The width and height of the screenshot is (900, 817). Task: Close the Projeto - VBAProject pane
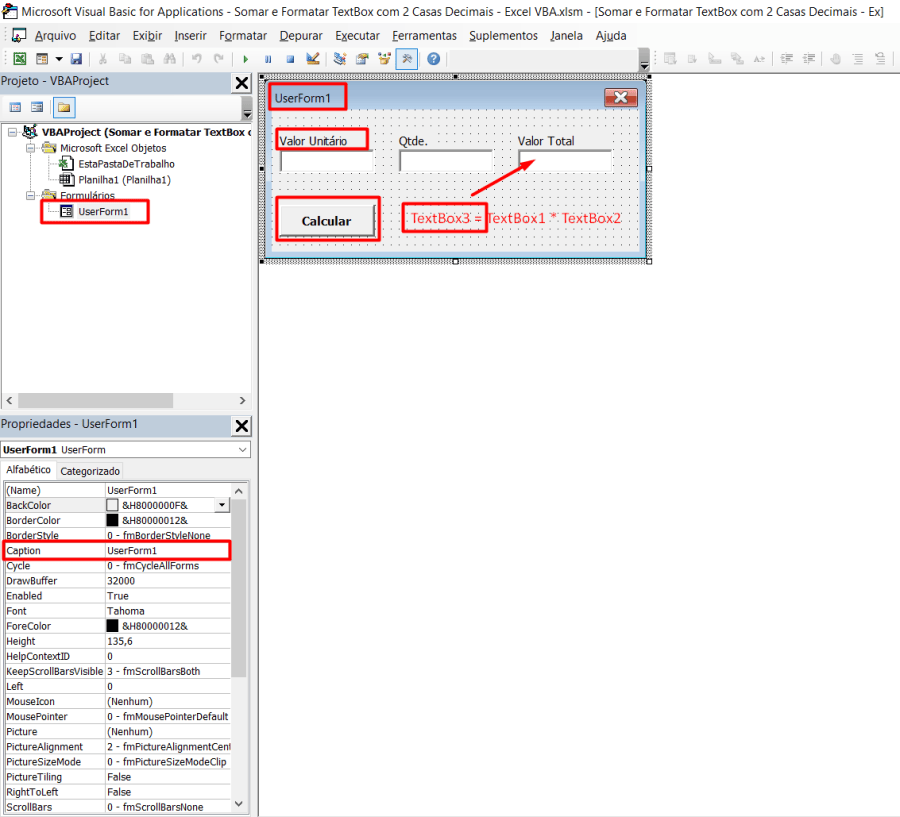[x=242, y=83]
